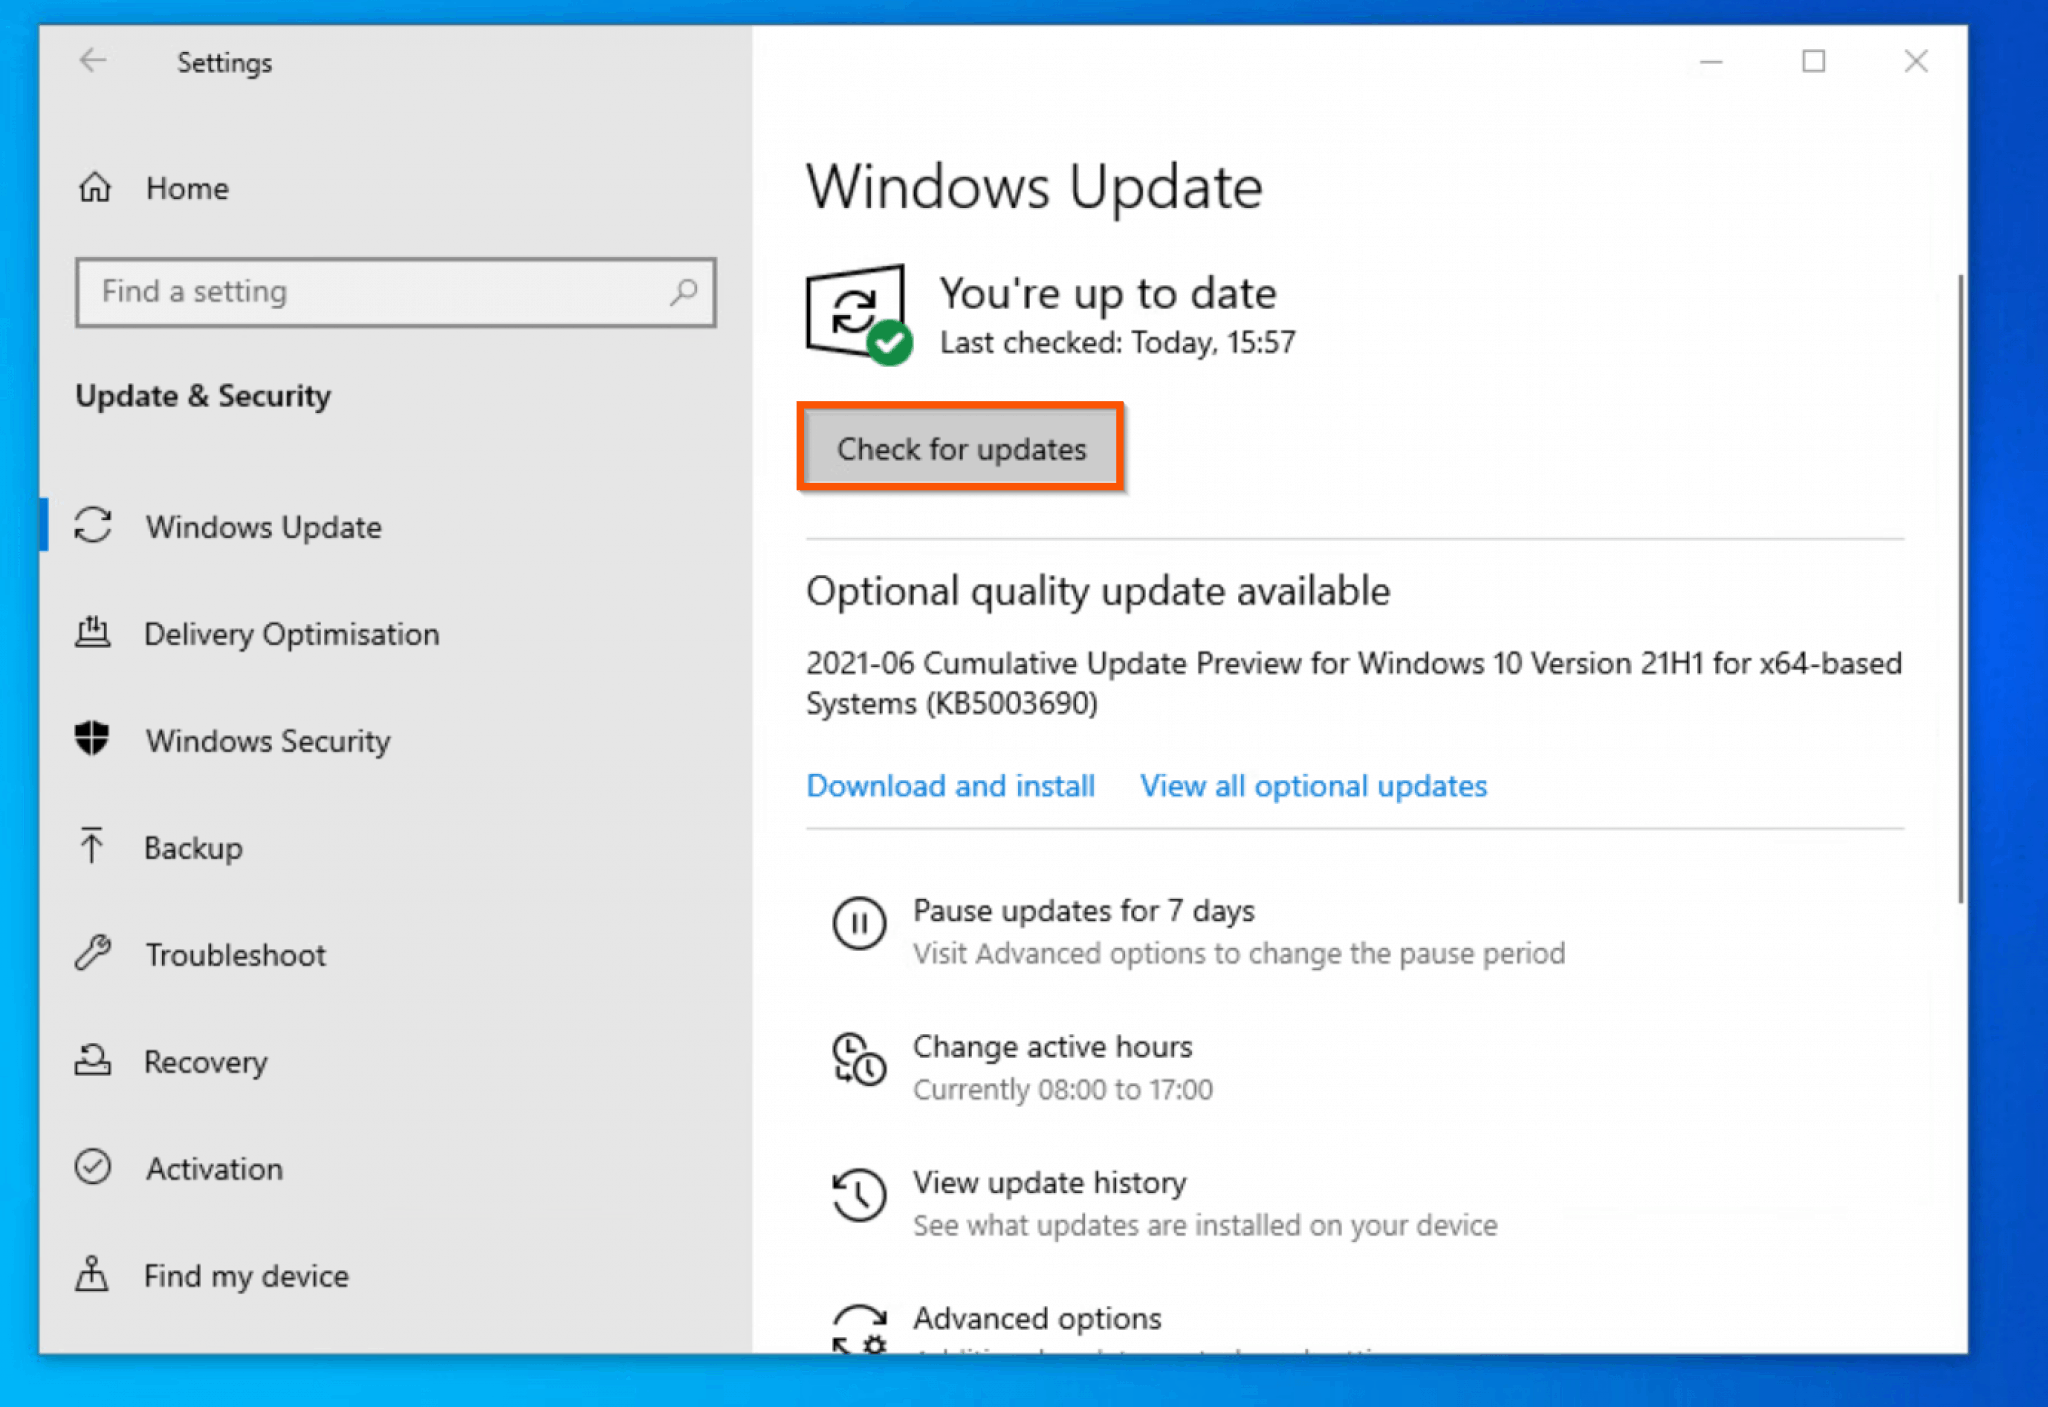Click the back arrow in Settings header
This screenshot has height=1407, width=2048.
[x=93, y=61]
